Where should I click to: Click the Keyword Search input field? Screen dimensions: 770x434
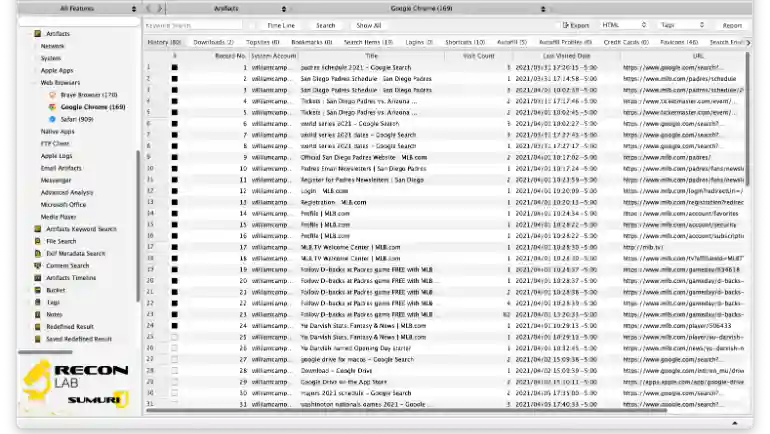coord(193,25)
